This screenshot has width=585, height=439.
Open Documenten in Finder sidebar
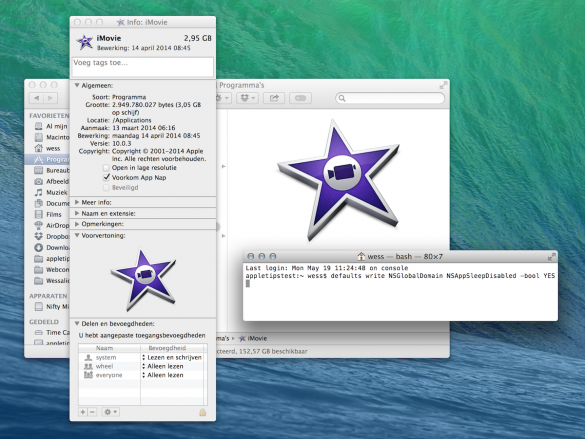coord(51,203)
